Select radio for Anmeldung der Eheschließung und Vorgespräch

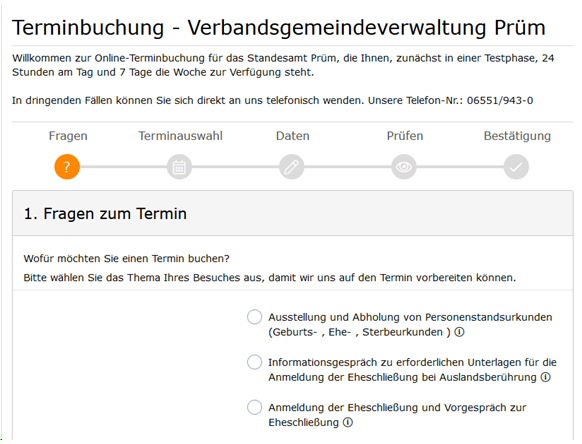(255, 407)
